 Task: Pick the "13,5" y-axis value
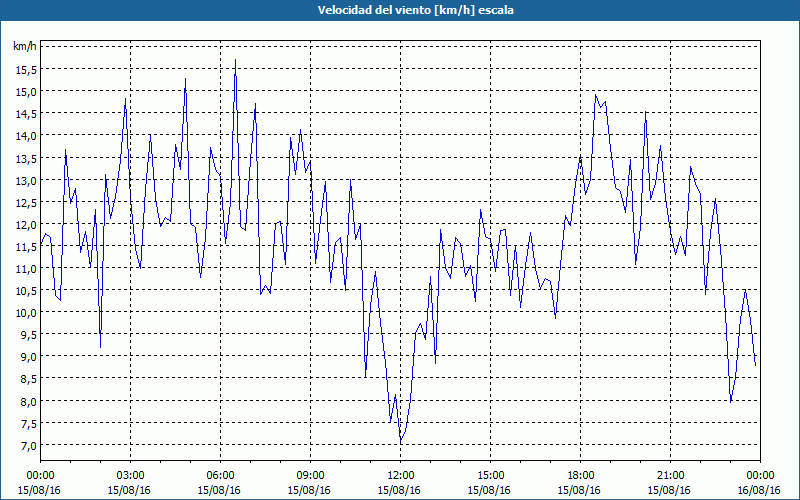point(26,158)
